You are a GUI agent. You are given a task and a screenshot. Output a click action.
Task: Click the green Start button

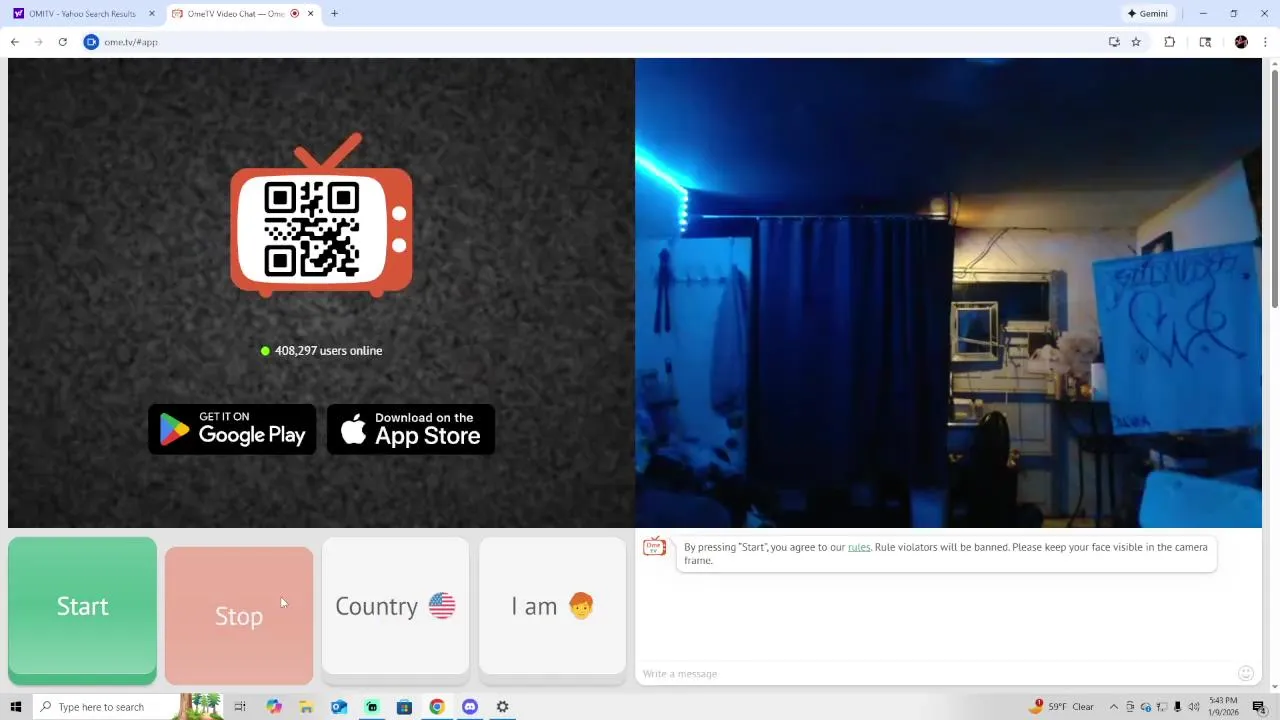[82, 610]
